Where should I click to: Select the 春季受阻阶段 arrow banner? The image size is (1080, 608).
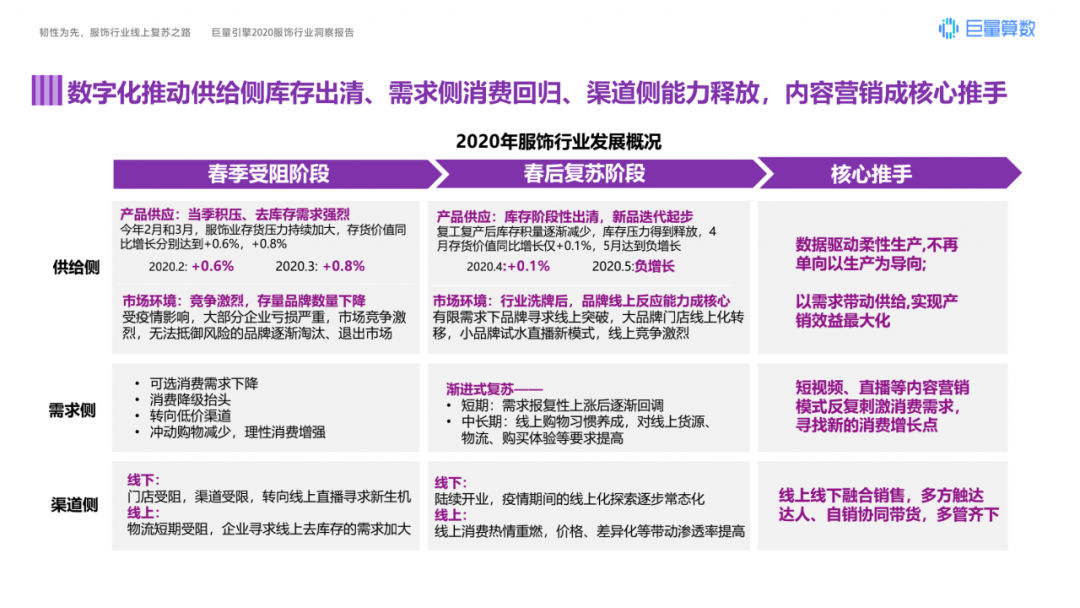pos(270,173)
